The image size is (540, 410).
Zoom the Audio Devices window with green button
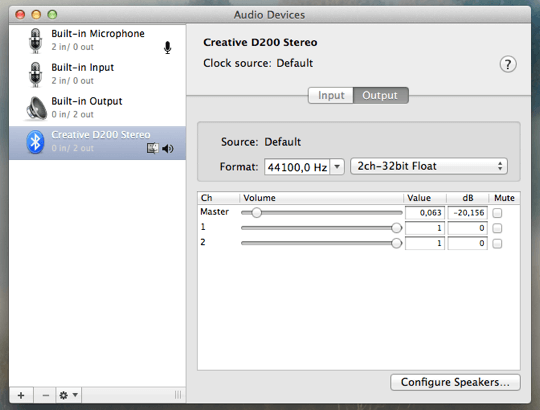pos(52,14)
